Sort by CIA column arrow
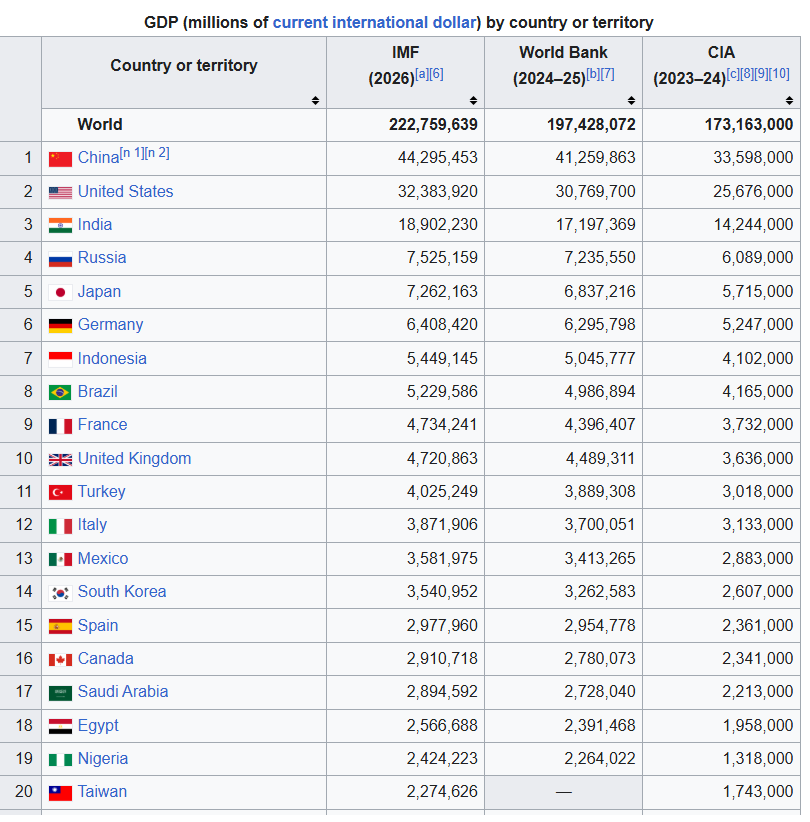Screen dimensions: 810x822 coord(789,100)
